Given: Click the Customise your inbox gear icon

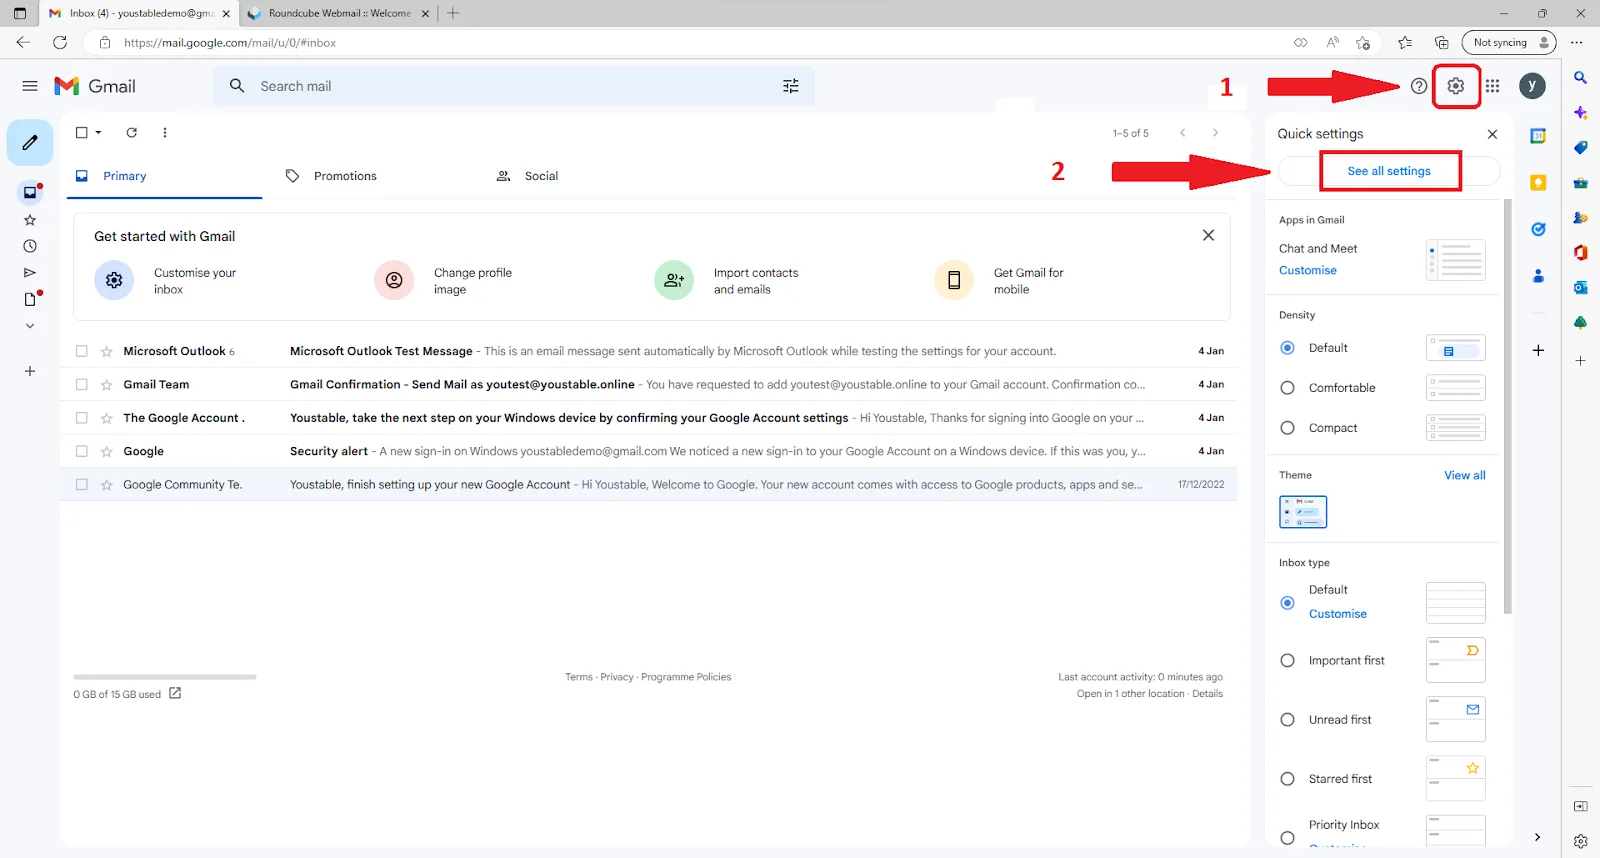Looking at the screenshot, I should click(114, 280).
